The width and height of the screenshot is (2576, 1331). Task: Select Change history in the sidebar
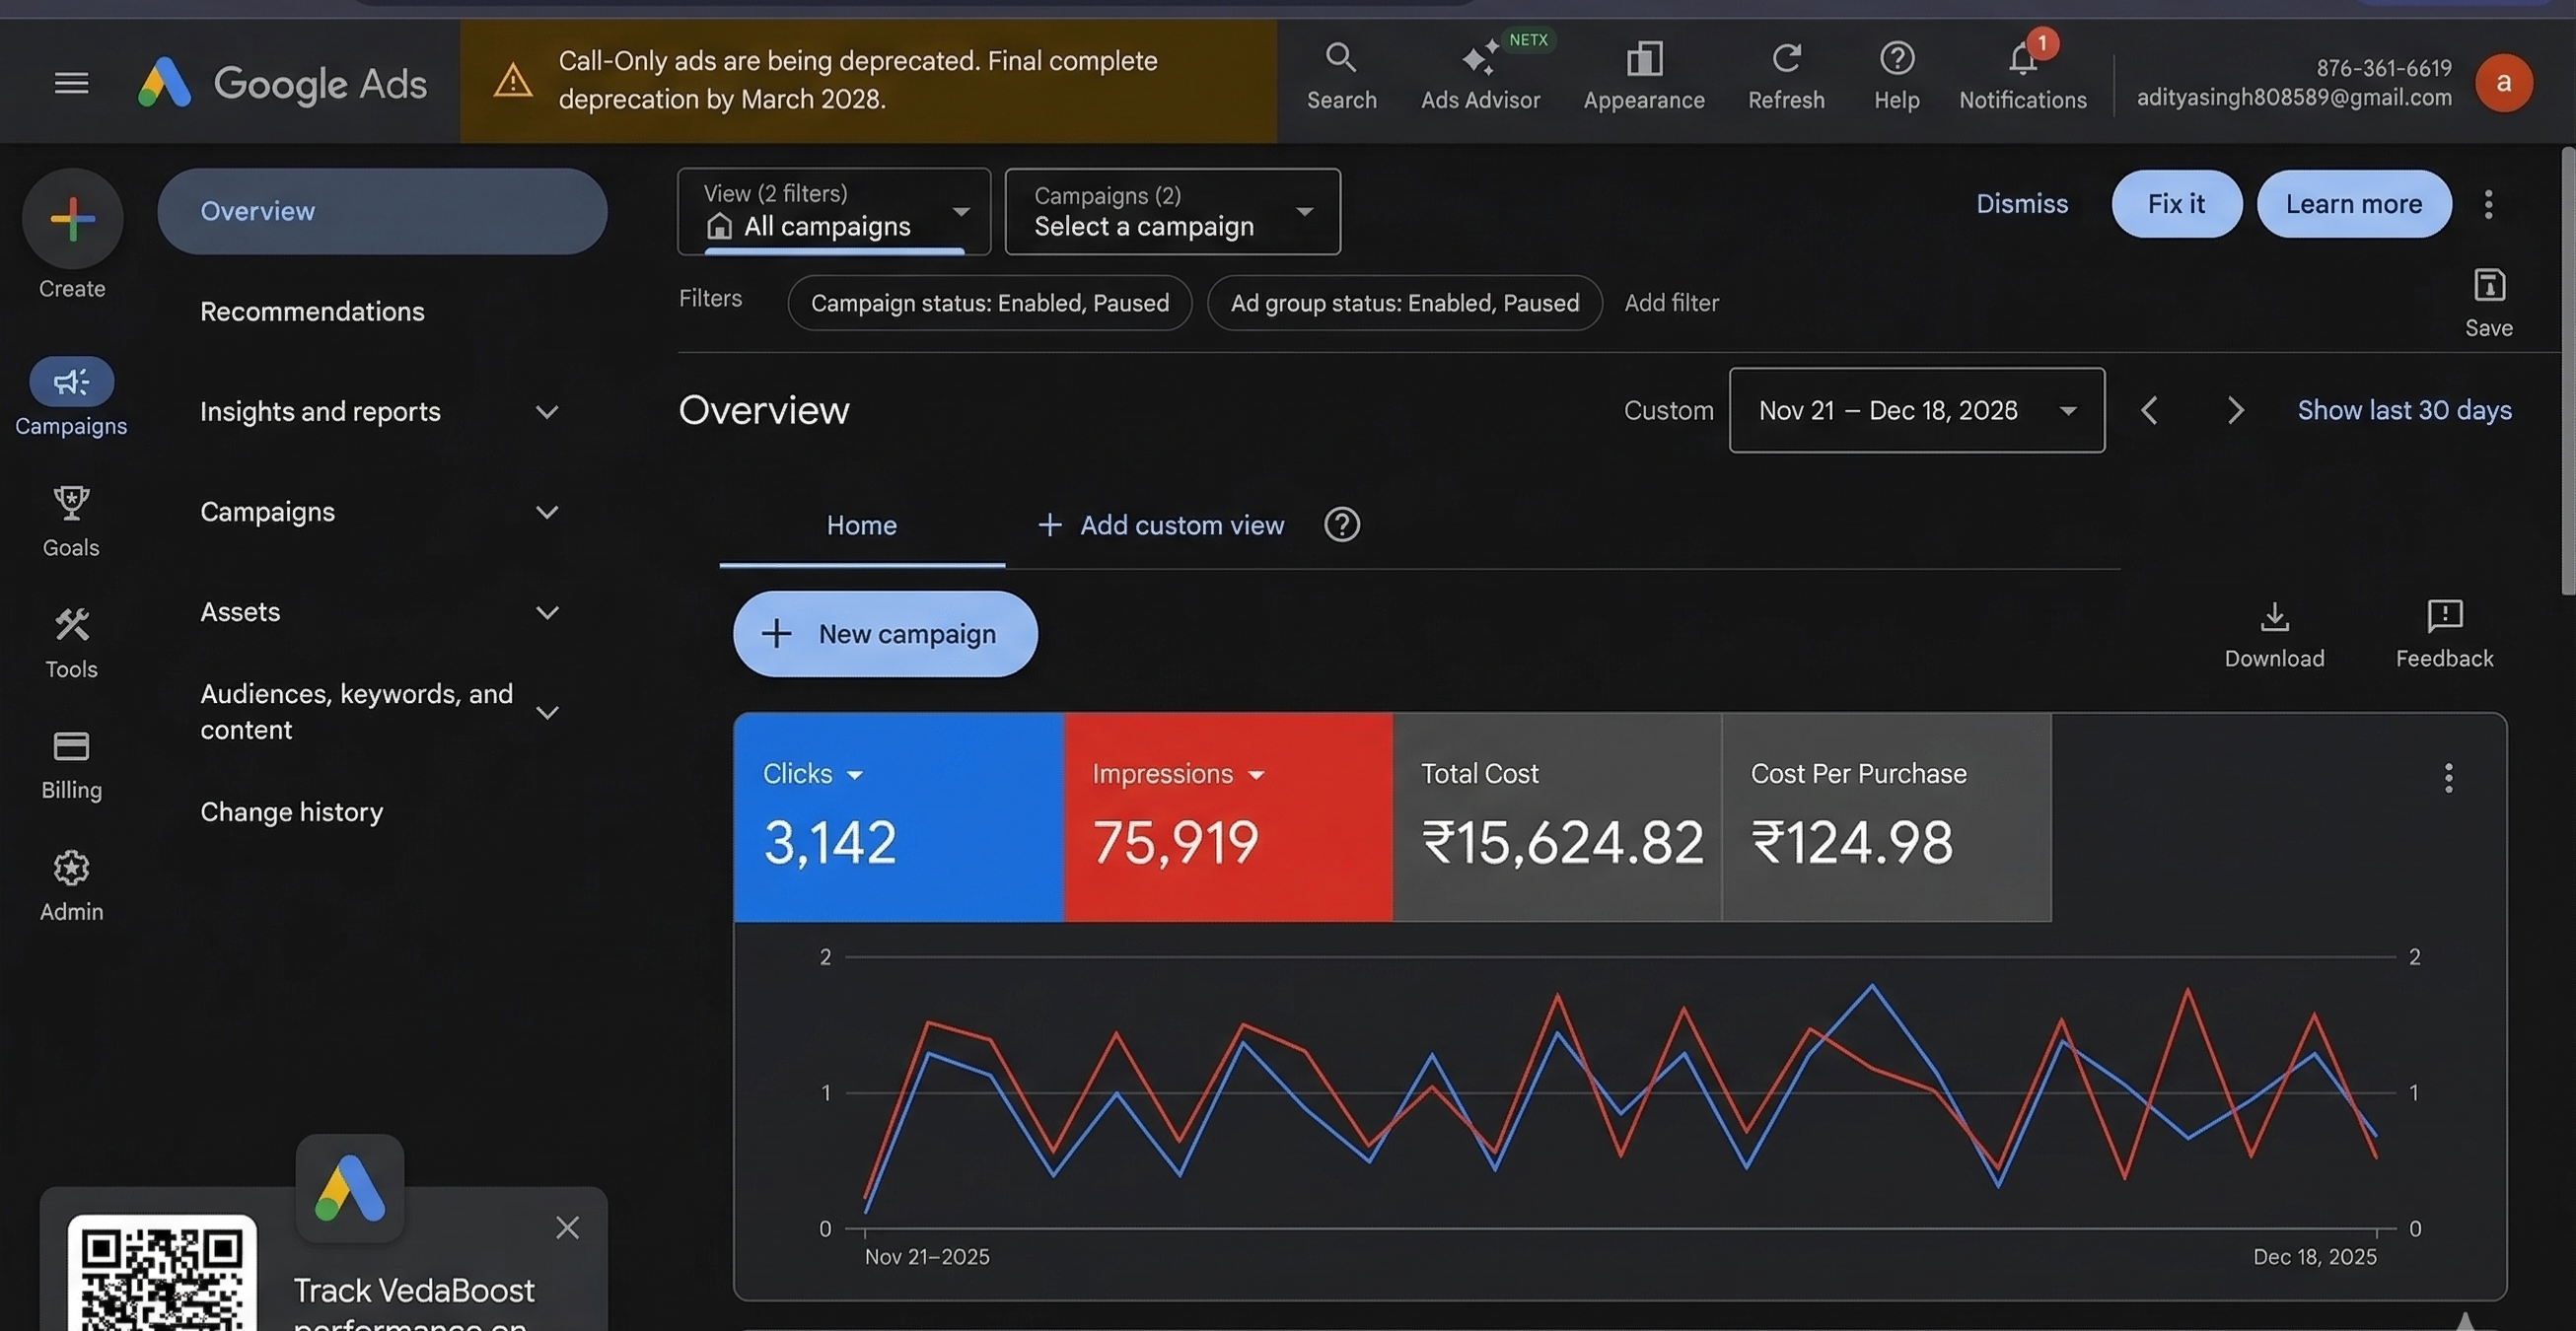click(x=291, y=811)
